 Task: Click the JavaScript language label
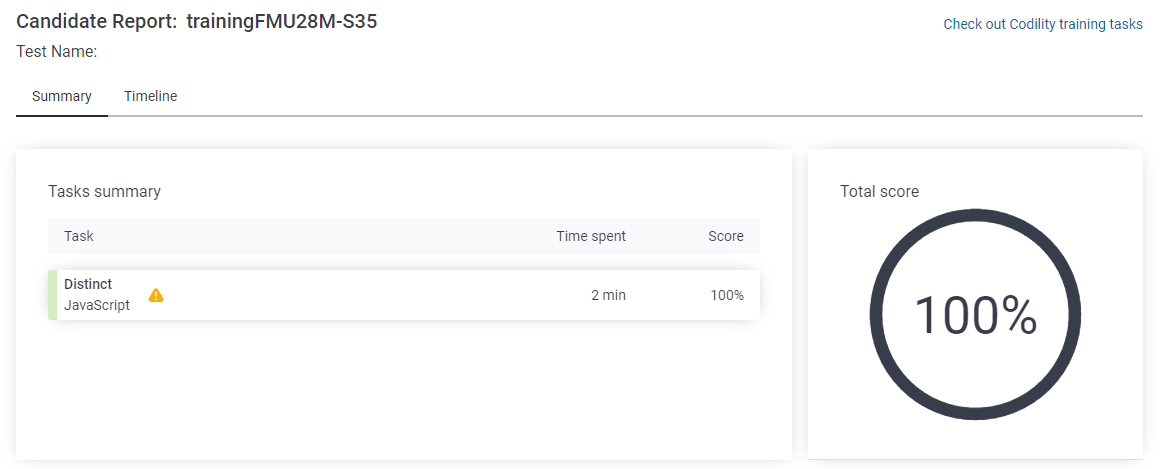click(97, 305)
